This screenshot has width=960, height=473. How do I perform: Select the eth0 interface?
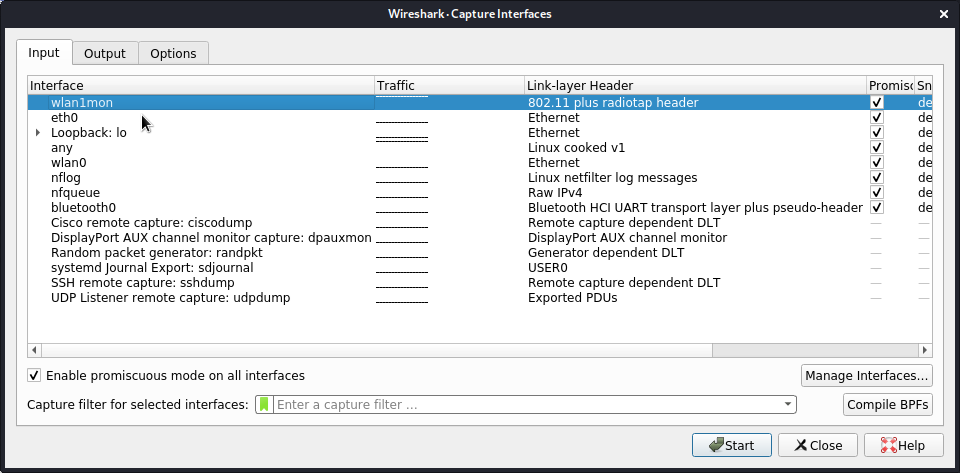coord(64,117)
